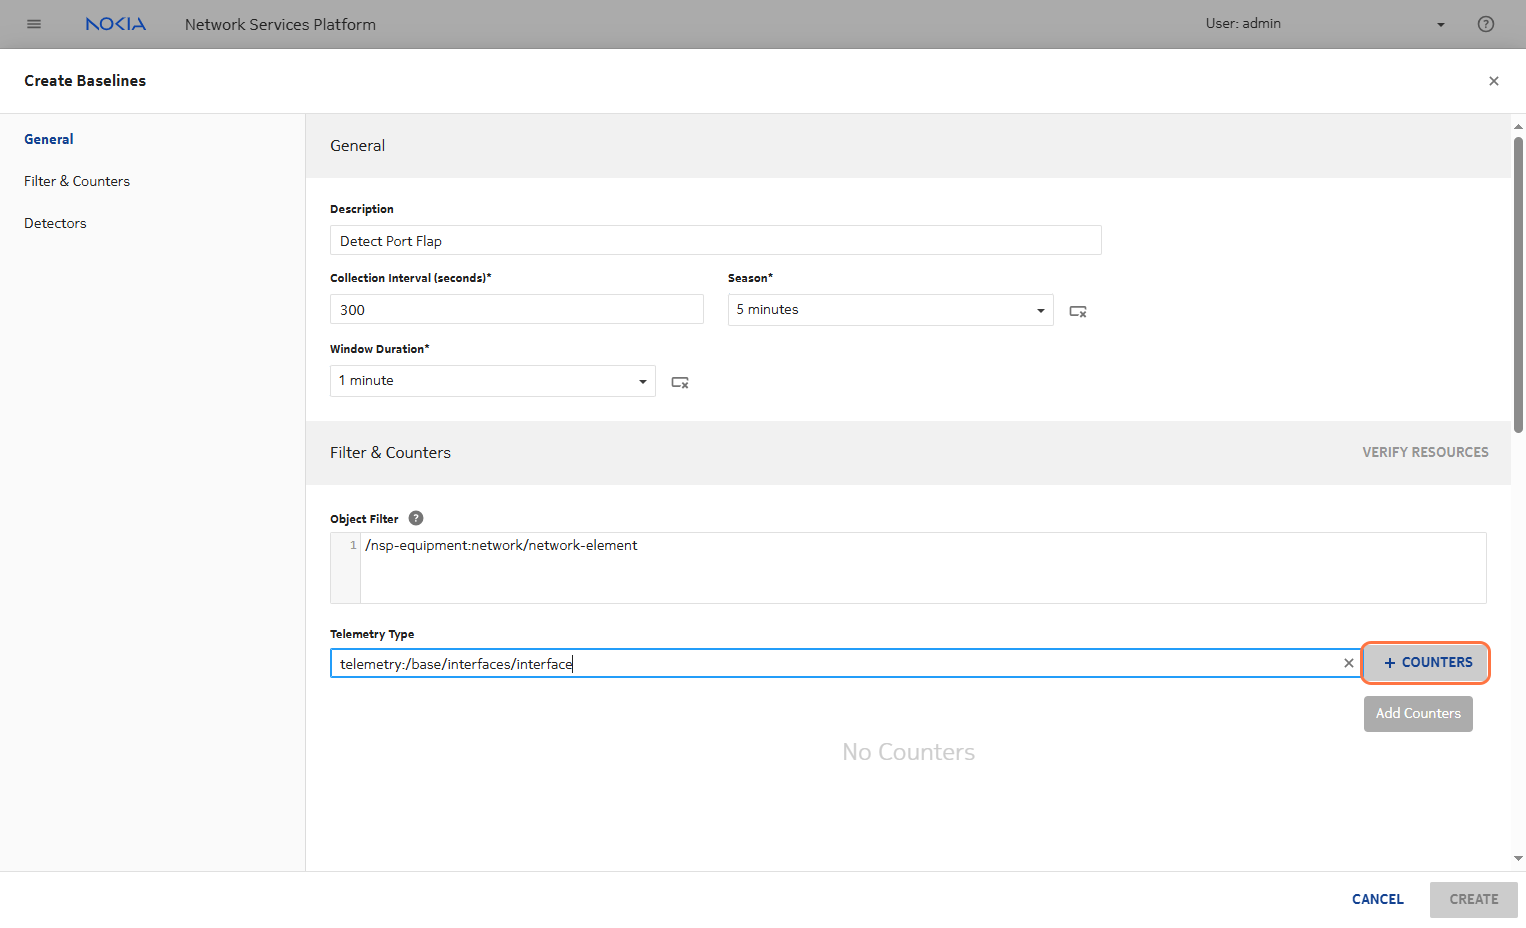Click VERIFY RESOURCES link

tap(1424, 452)
